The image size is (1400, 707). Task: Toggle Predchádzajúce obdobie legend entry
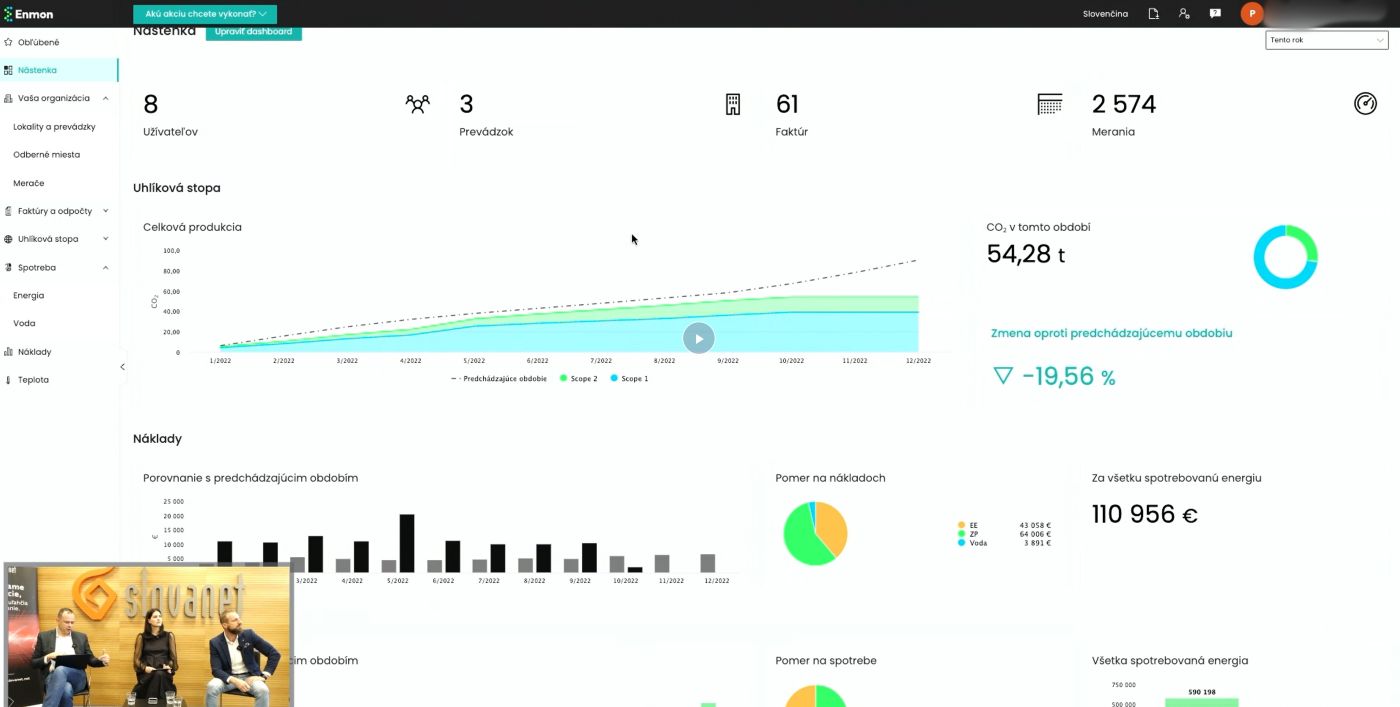pos(499,379)
